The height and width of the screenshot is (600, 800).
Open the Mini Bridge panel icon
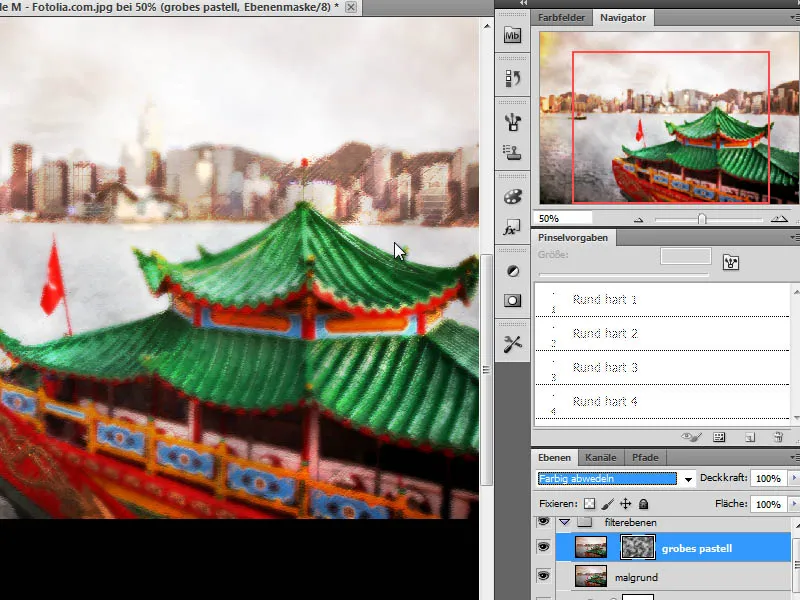(x=513, y=35)
